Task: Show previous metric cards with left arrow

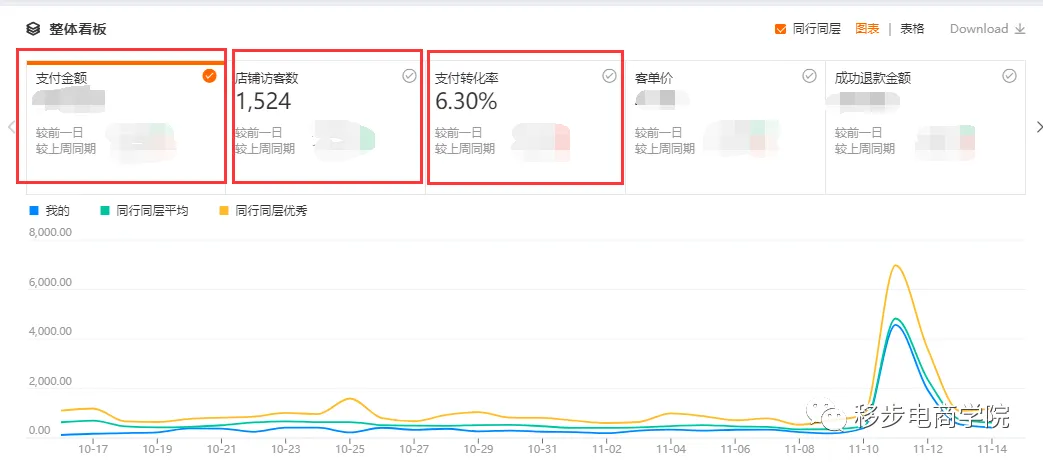Action: tap(11, 126)
